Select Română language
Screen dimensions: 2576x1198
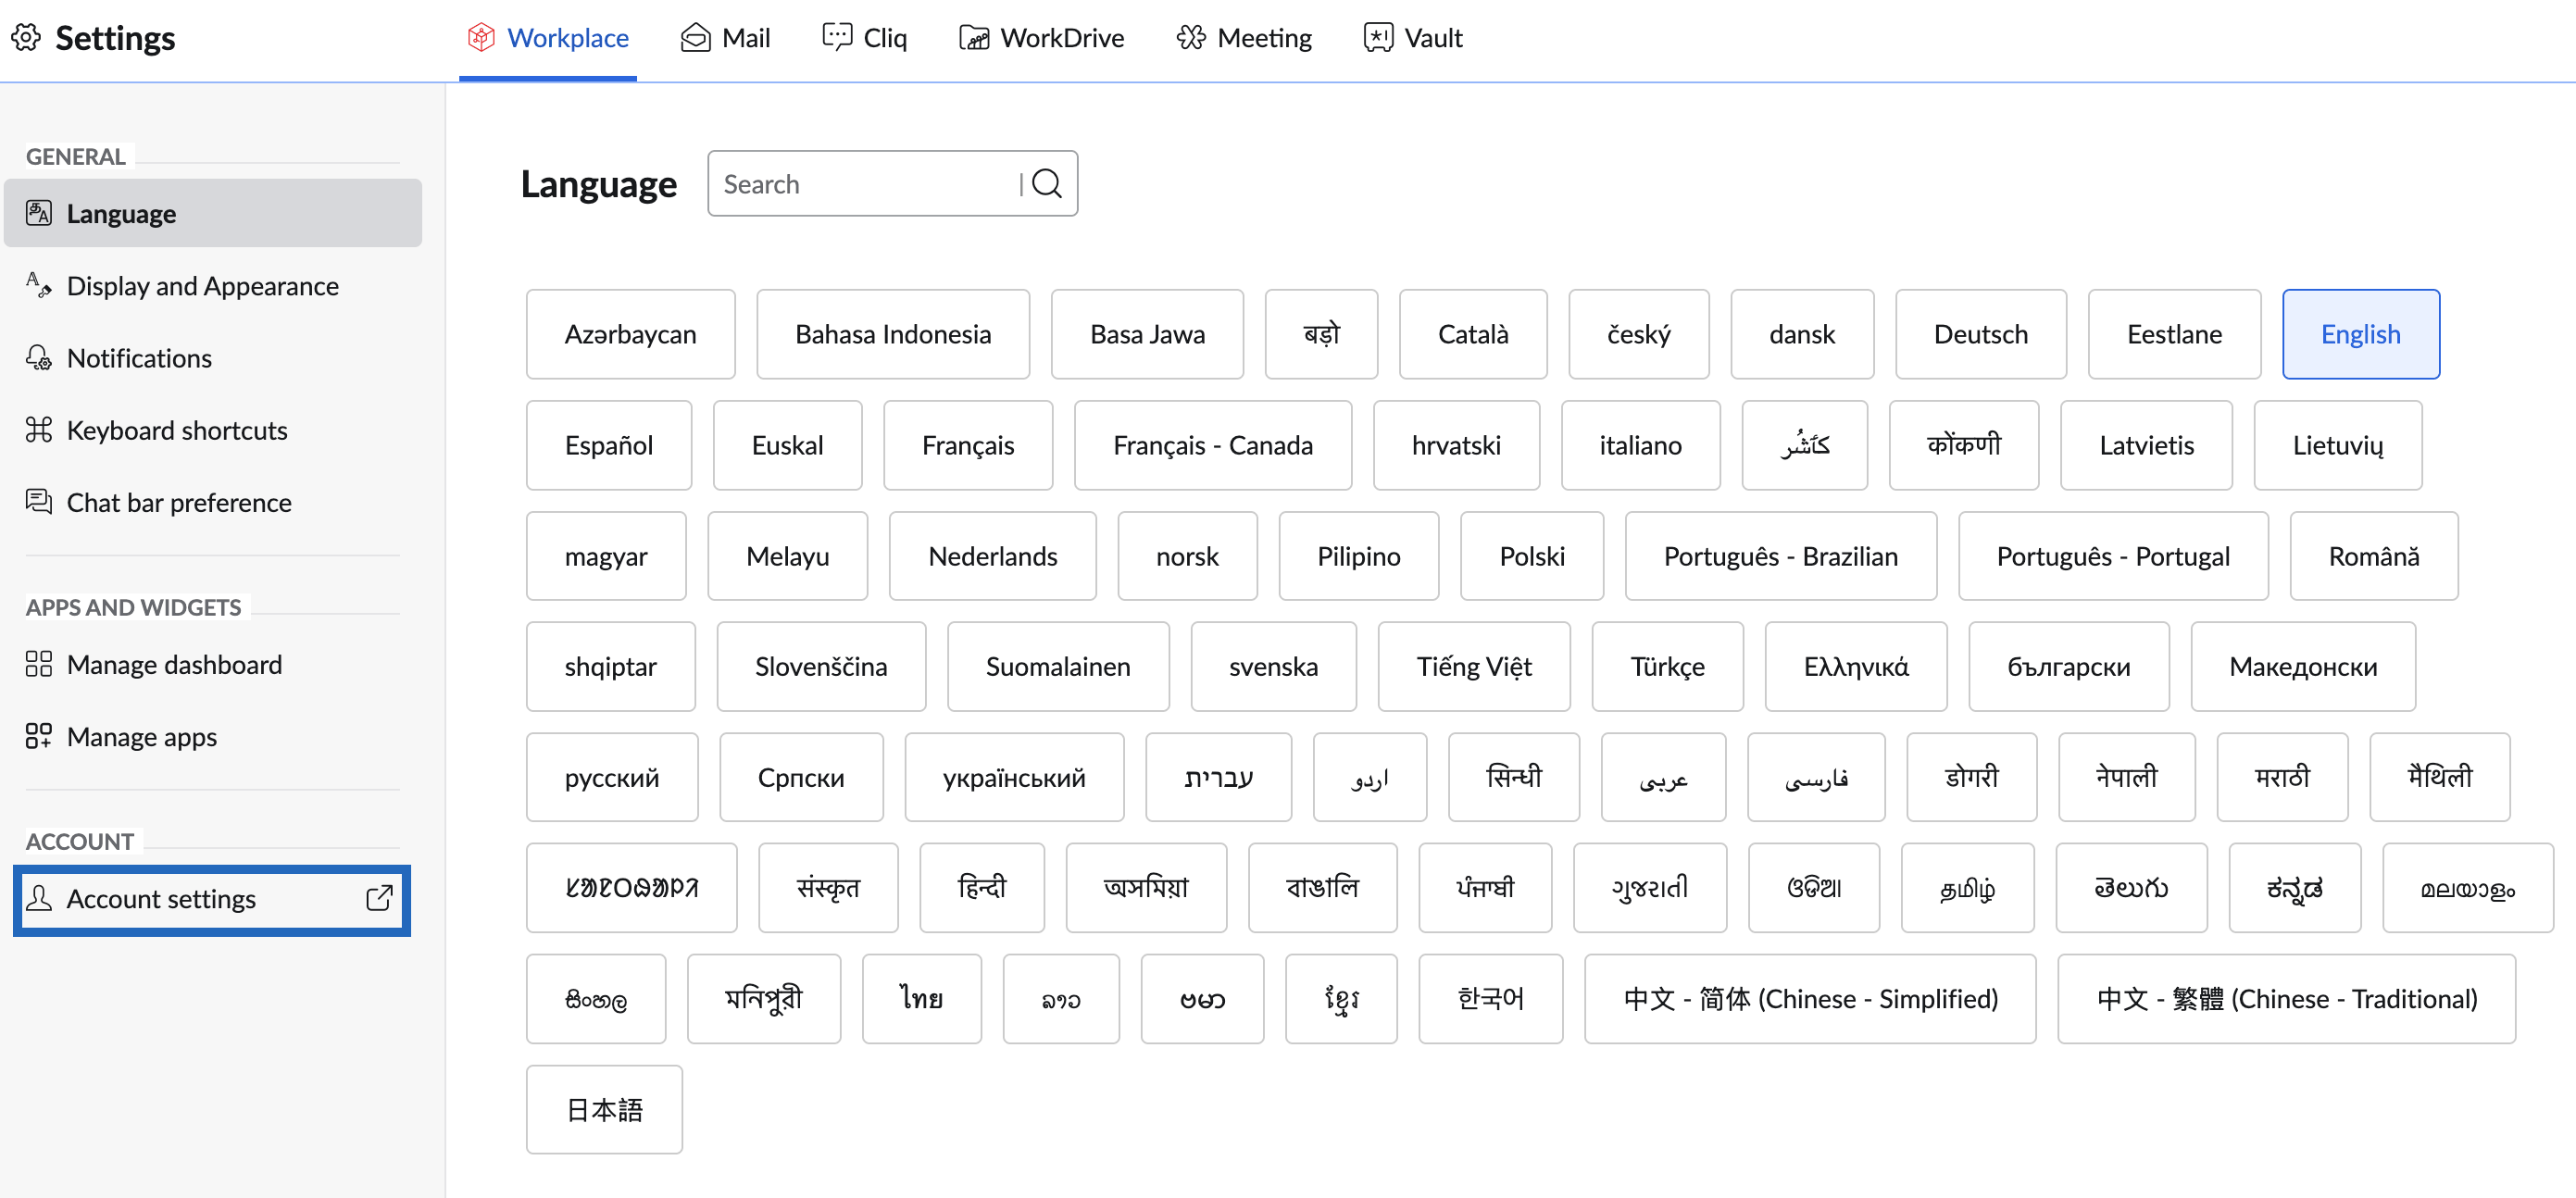point(2374,556)
